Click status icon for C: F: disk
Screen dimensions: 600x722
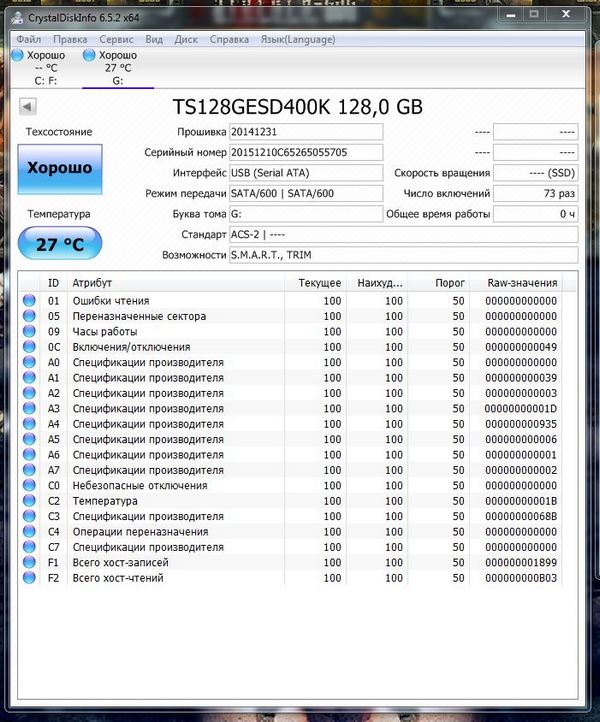point(16,55)
